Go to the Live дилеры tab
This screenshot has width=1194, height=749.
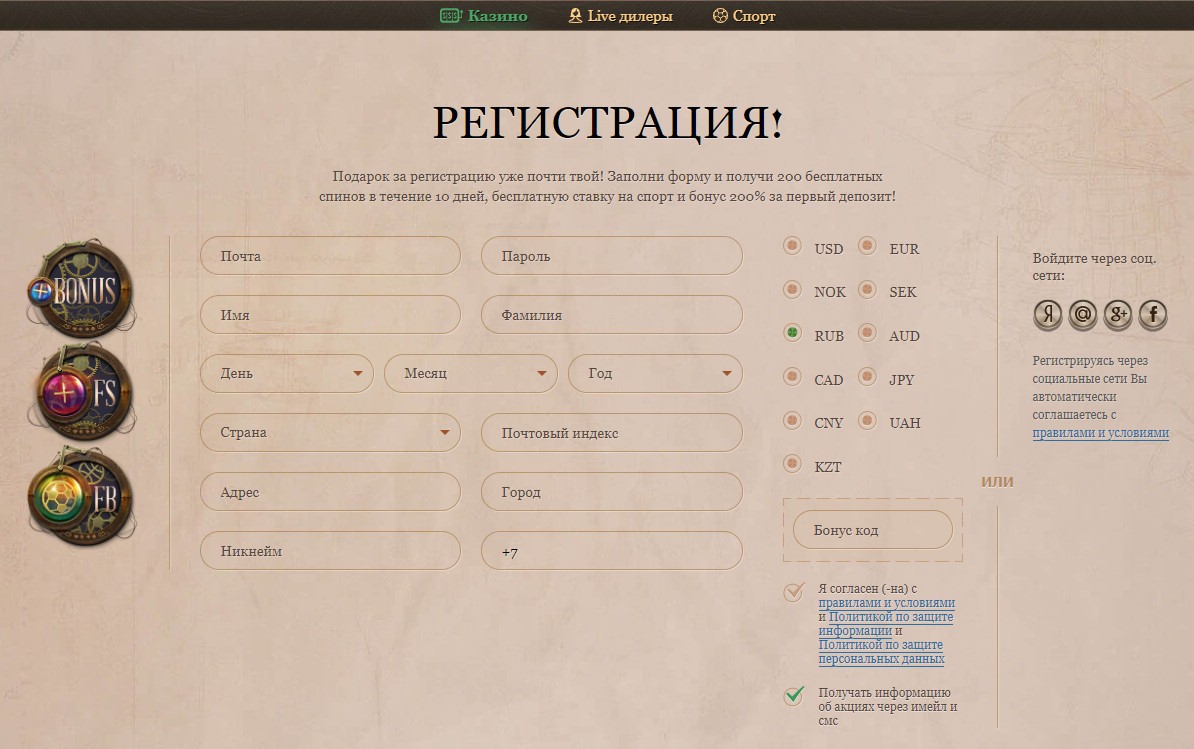click(620, 16)
